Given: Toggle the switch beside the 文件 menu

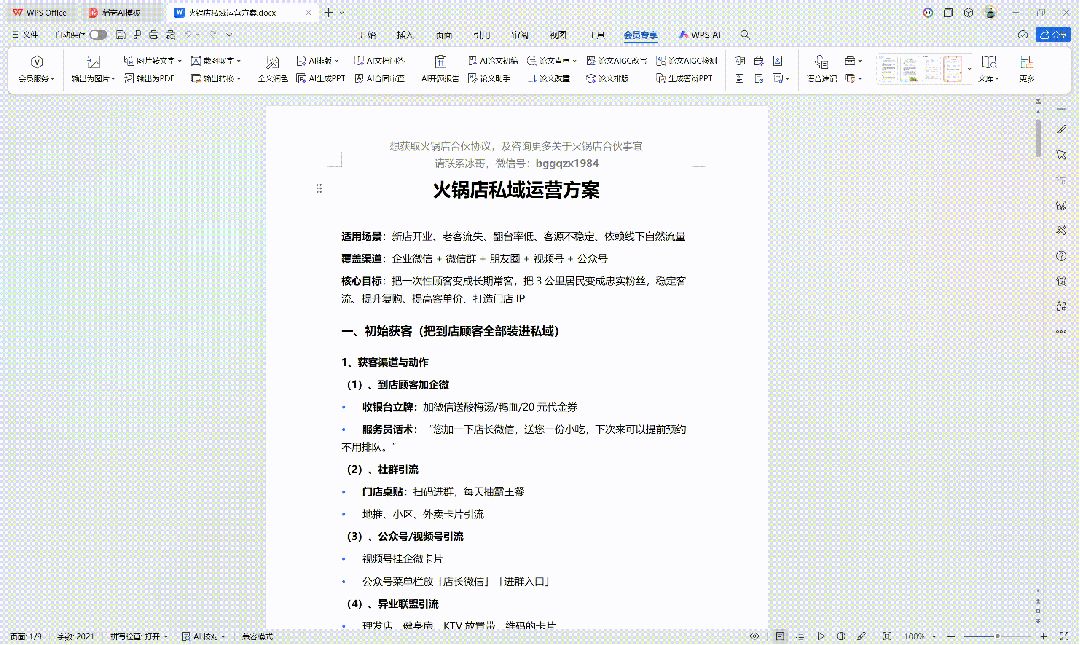Looking at the screenshot, I should click(x=98, y=34).
